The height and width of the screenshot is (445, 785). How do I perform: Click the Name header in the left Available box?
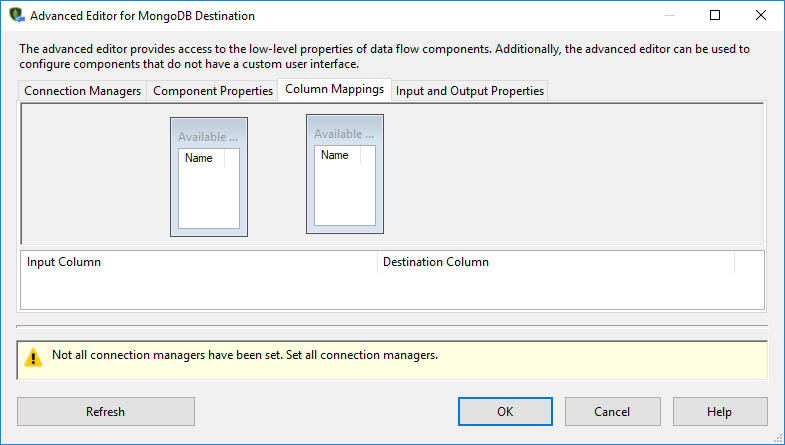(202, 158)
